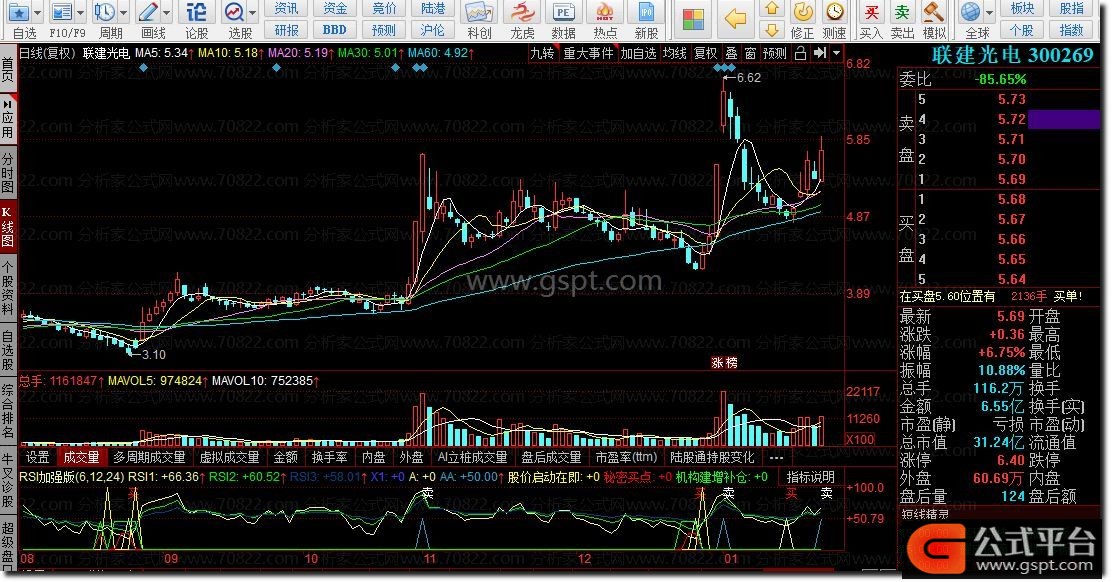Open the chart toolbar dropdown arrow

click(x=837, y=53)
